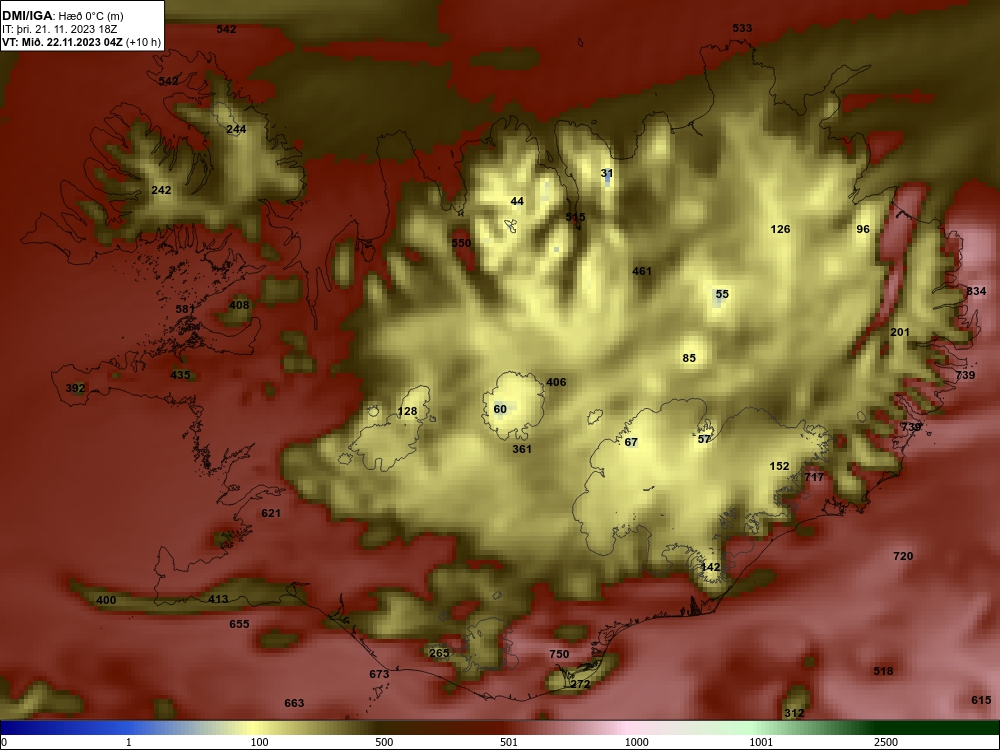Click the map value 663
1000x750 pixels.
click(x=294, y=703)
